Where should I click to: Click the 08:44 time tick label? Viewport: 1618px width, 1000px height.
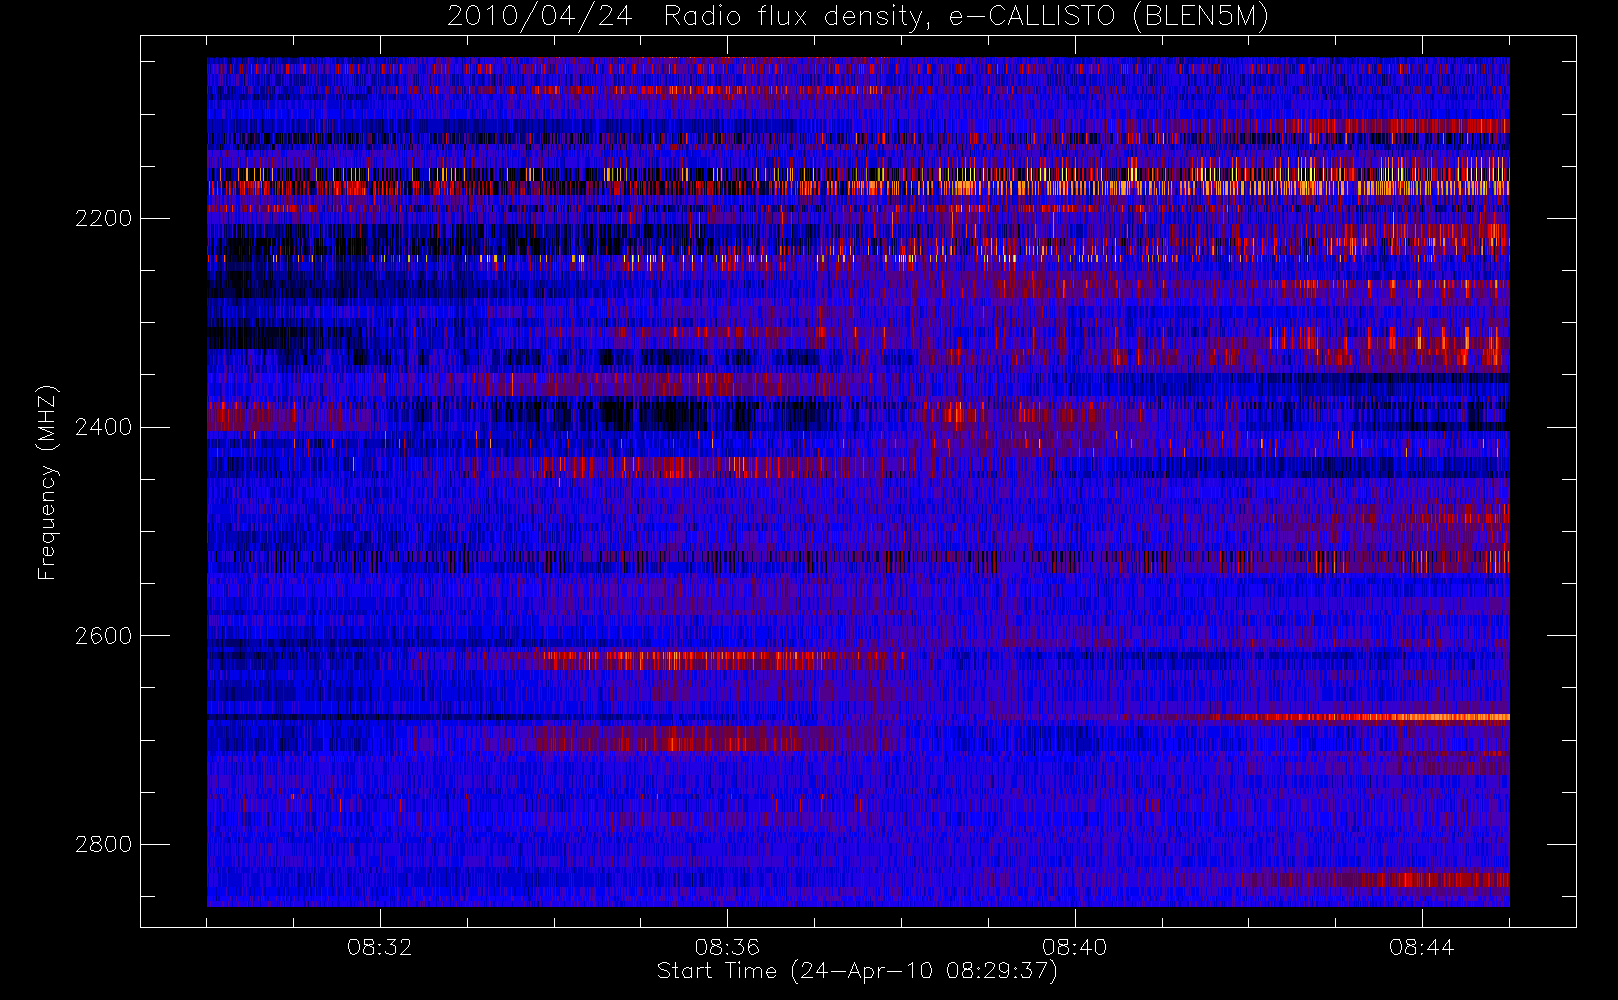1421,947
